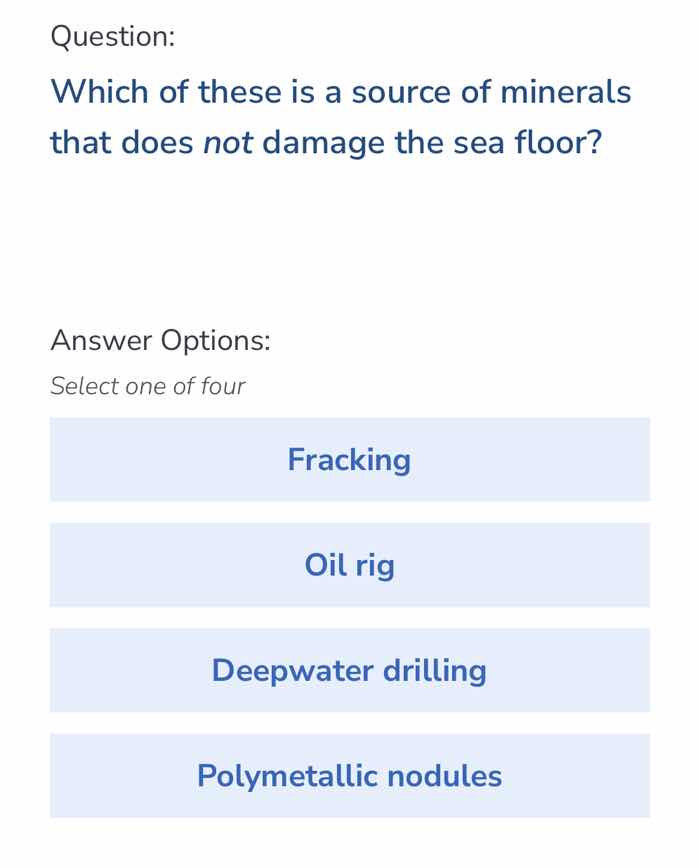Click the first answer choice Fracking
The width and height of the screenshot is (699, 868).
point(349,460)
